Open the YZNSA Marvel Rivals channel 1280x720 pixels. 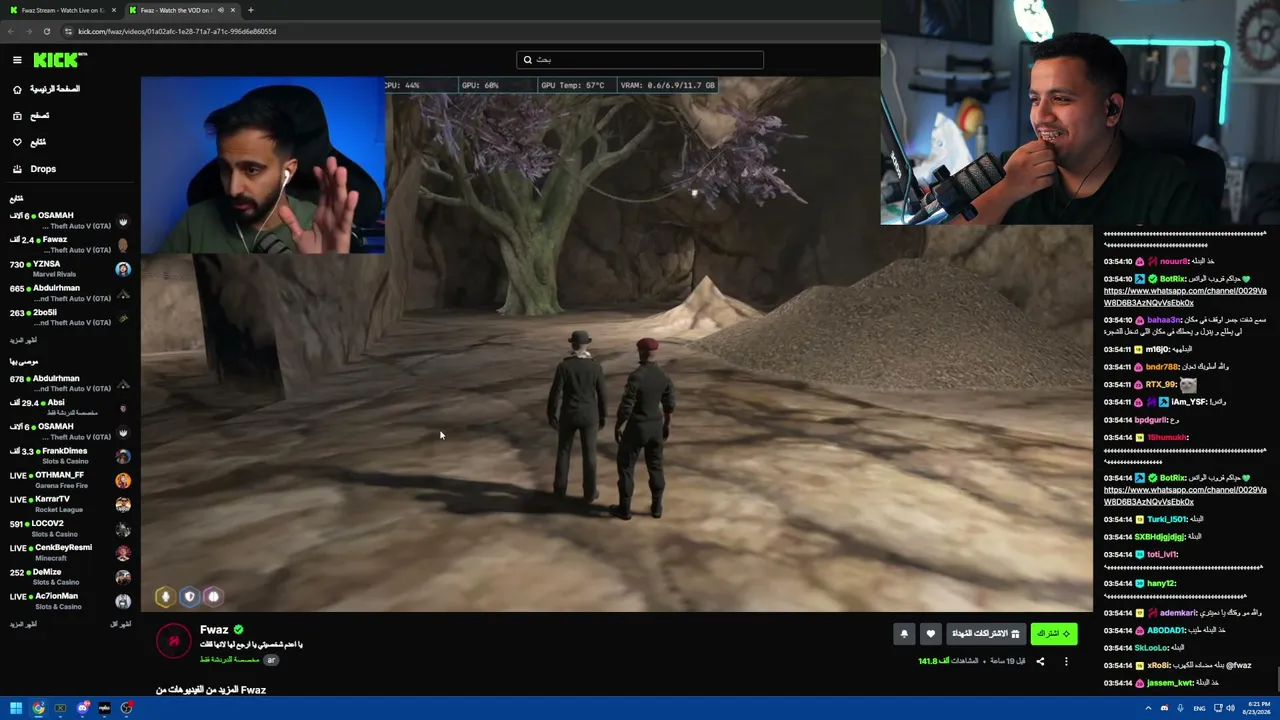[x=70, y=269]
